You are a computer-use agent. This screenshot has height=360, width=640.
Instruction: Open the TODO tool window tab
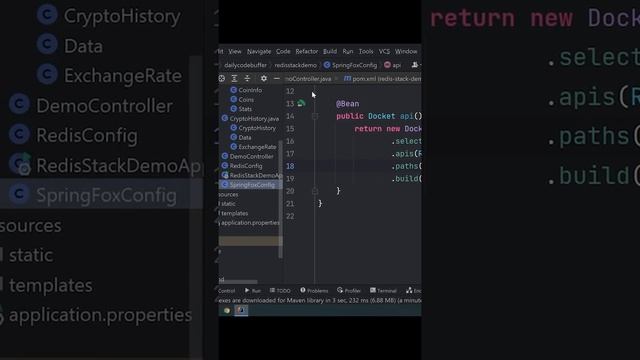click(x=280, y=291)
